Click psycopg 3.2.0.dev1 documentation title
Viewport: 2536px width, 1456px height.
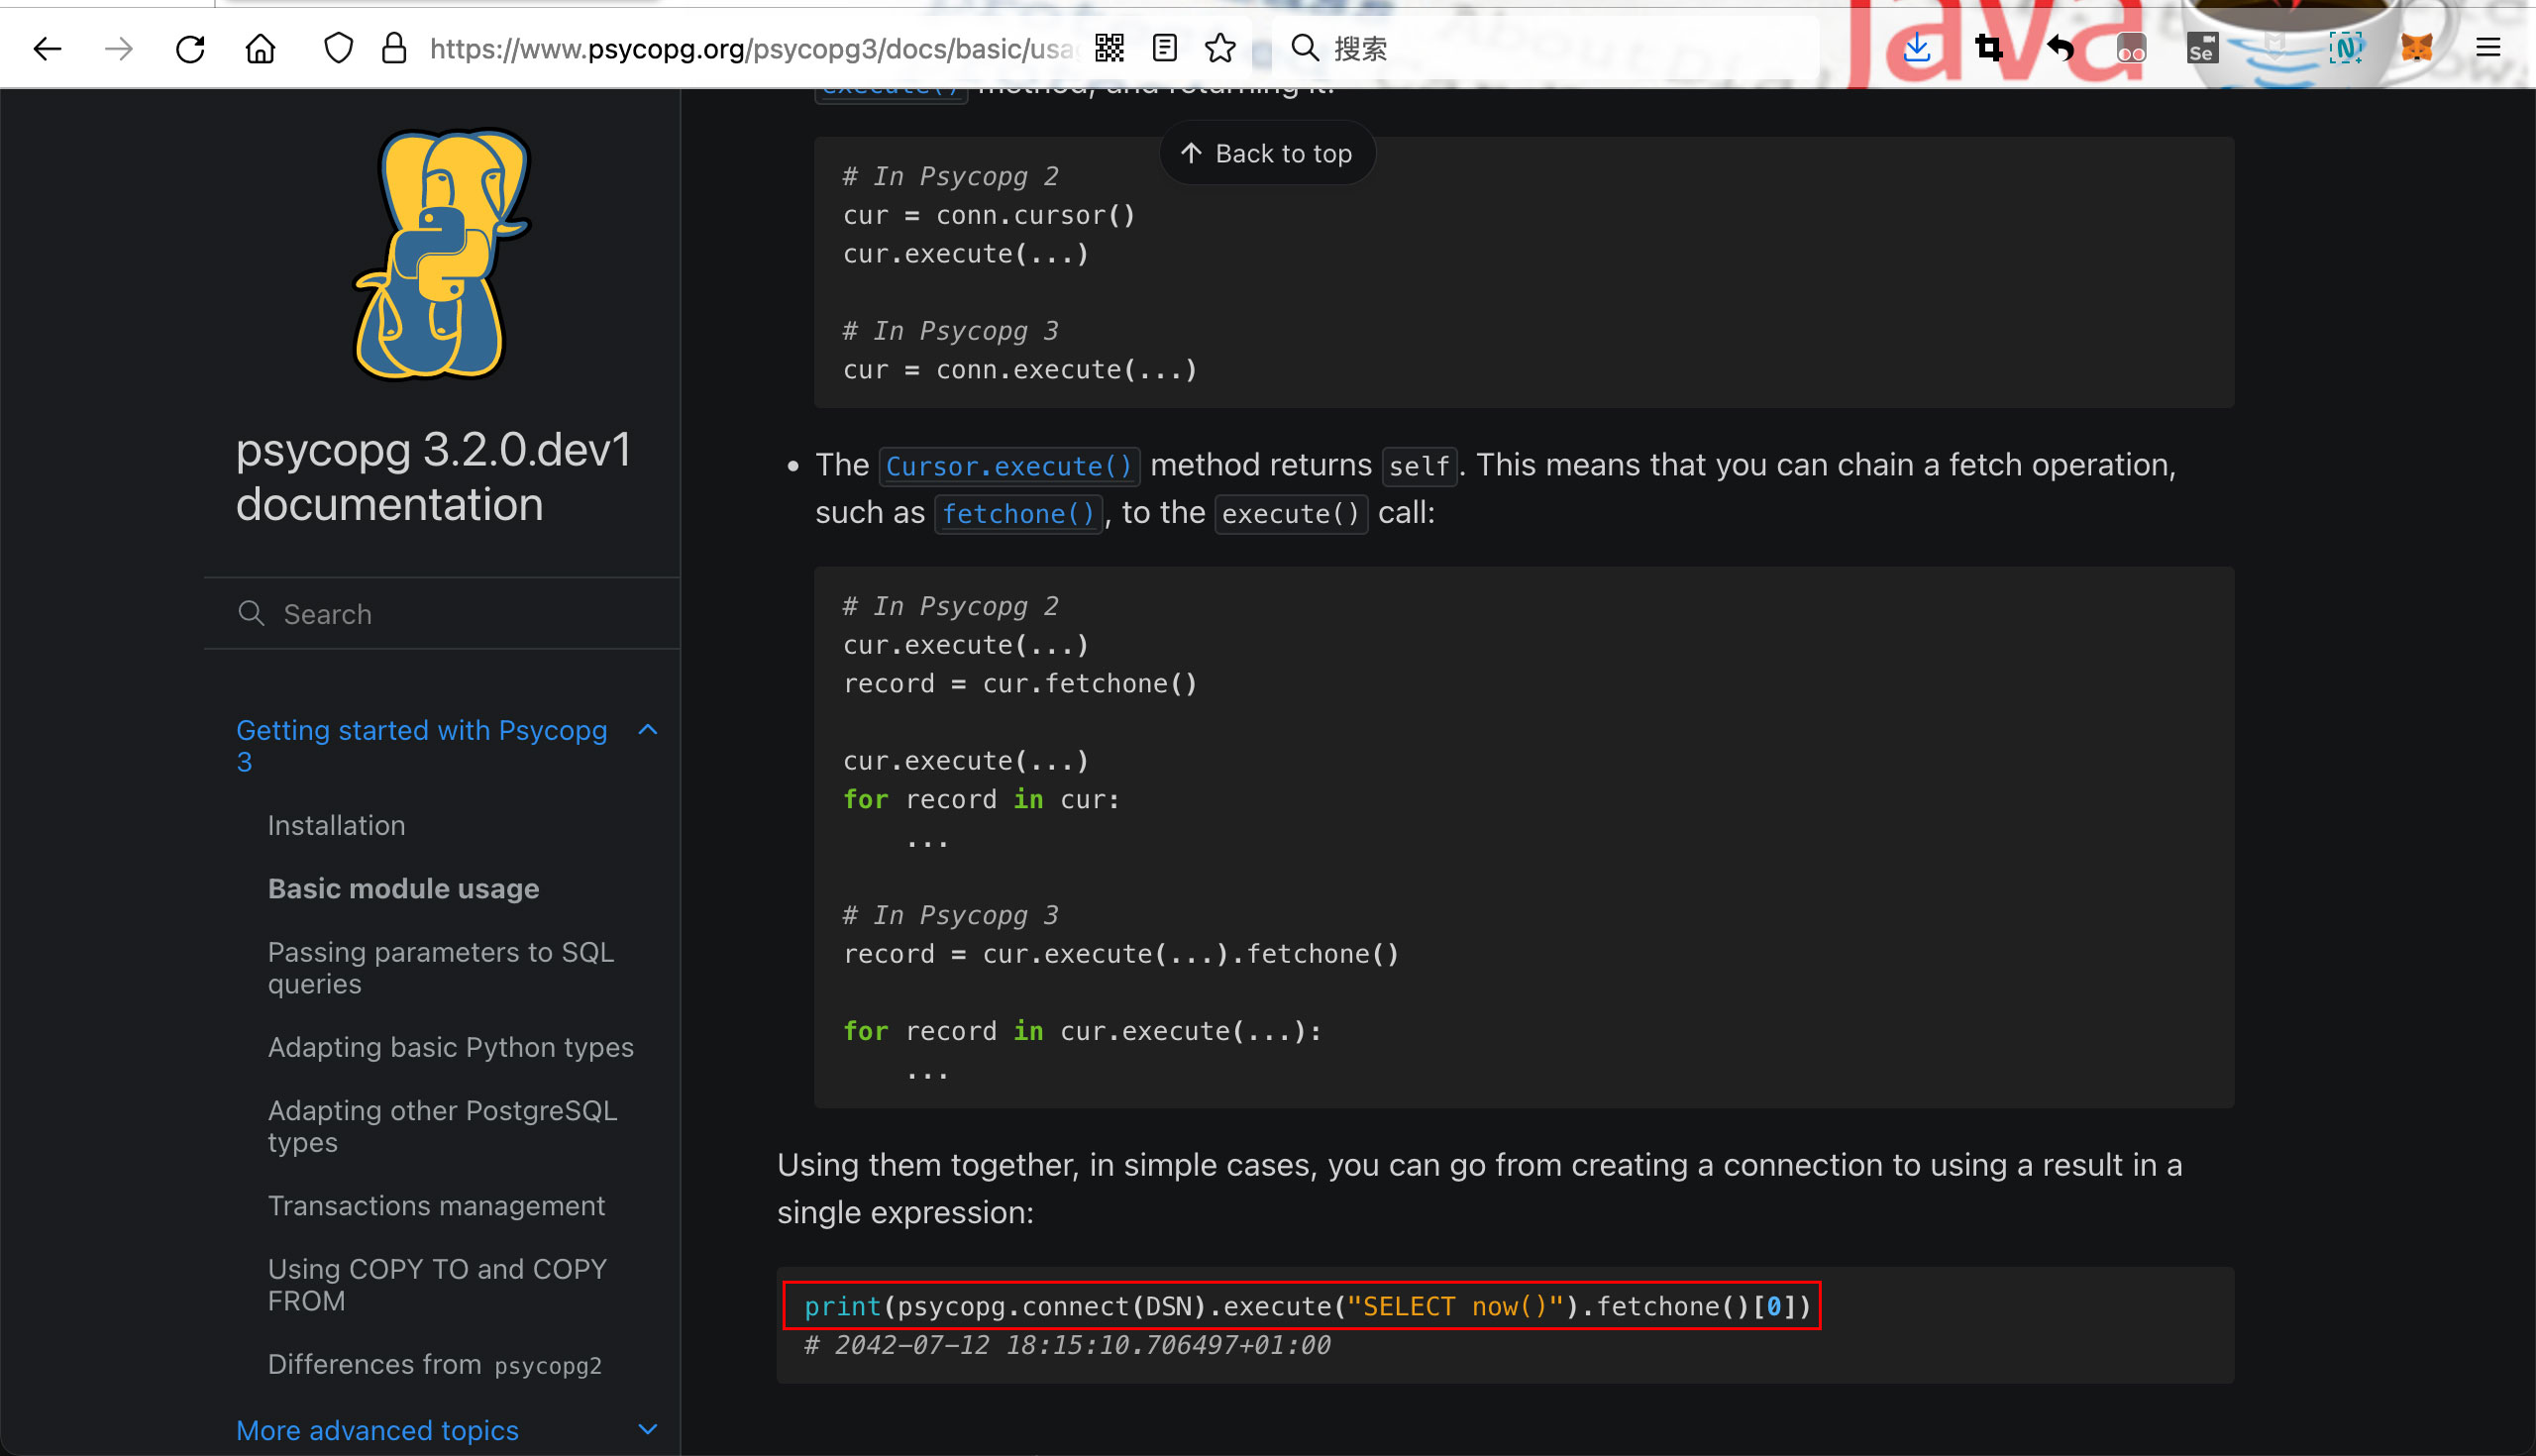[x=433, y=477]
